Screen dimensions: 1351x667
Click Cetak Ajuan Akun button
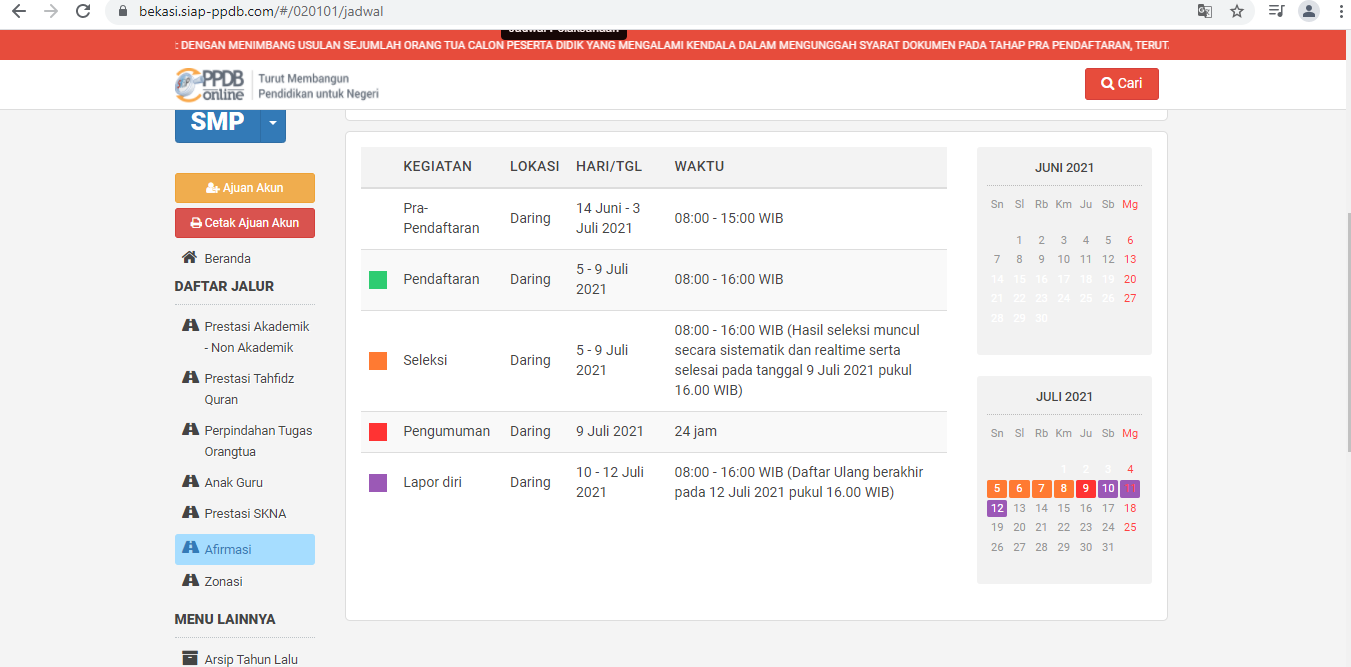point(245,223)
